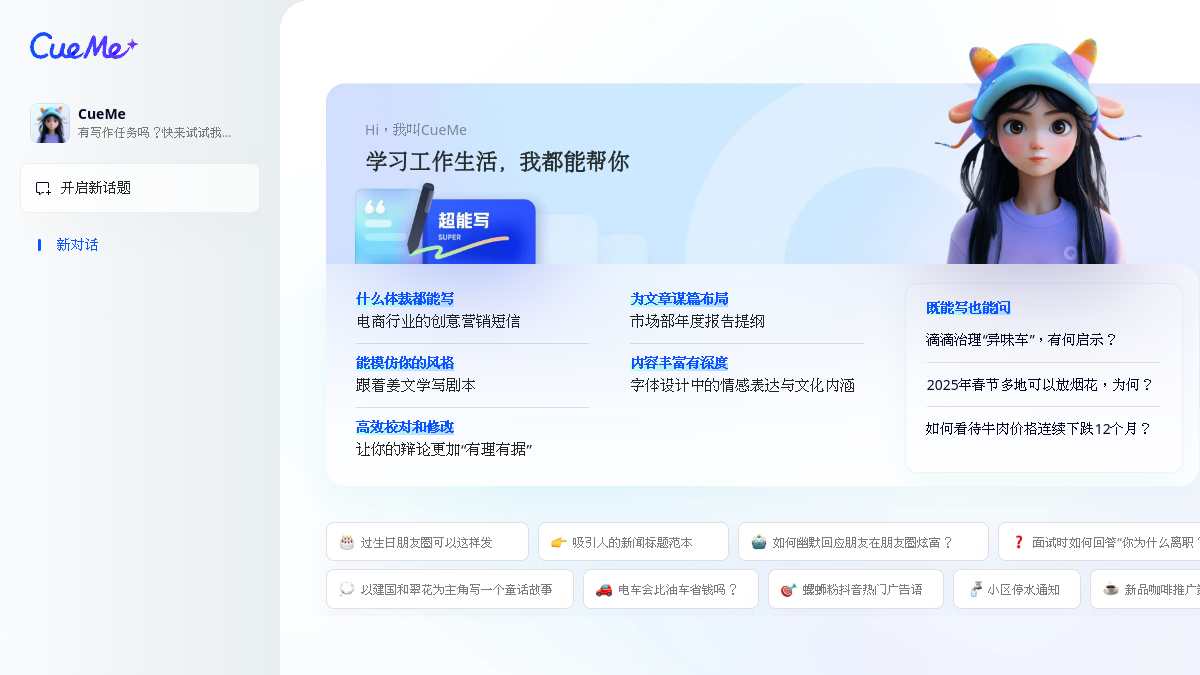Click the cupcake emoji icon
The height and width of the screenshot is (675, 1200).
(759, 542)
